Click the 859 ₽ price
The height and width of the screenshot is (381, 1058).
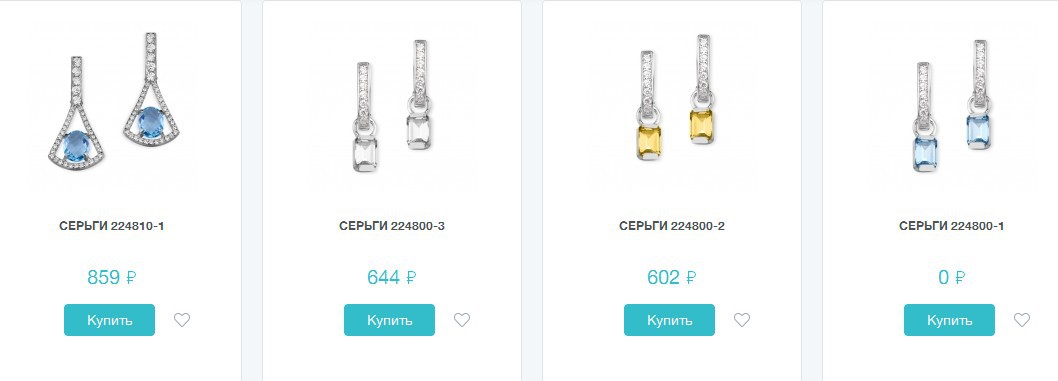(x=112, y=277)
